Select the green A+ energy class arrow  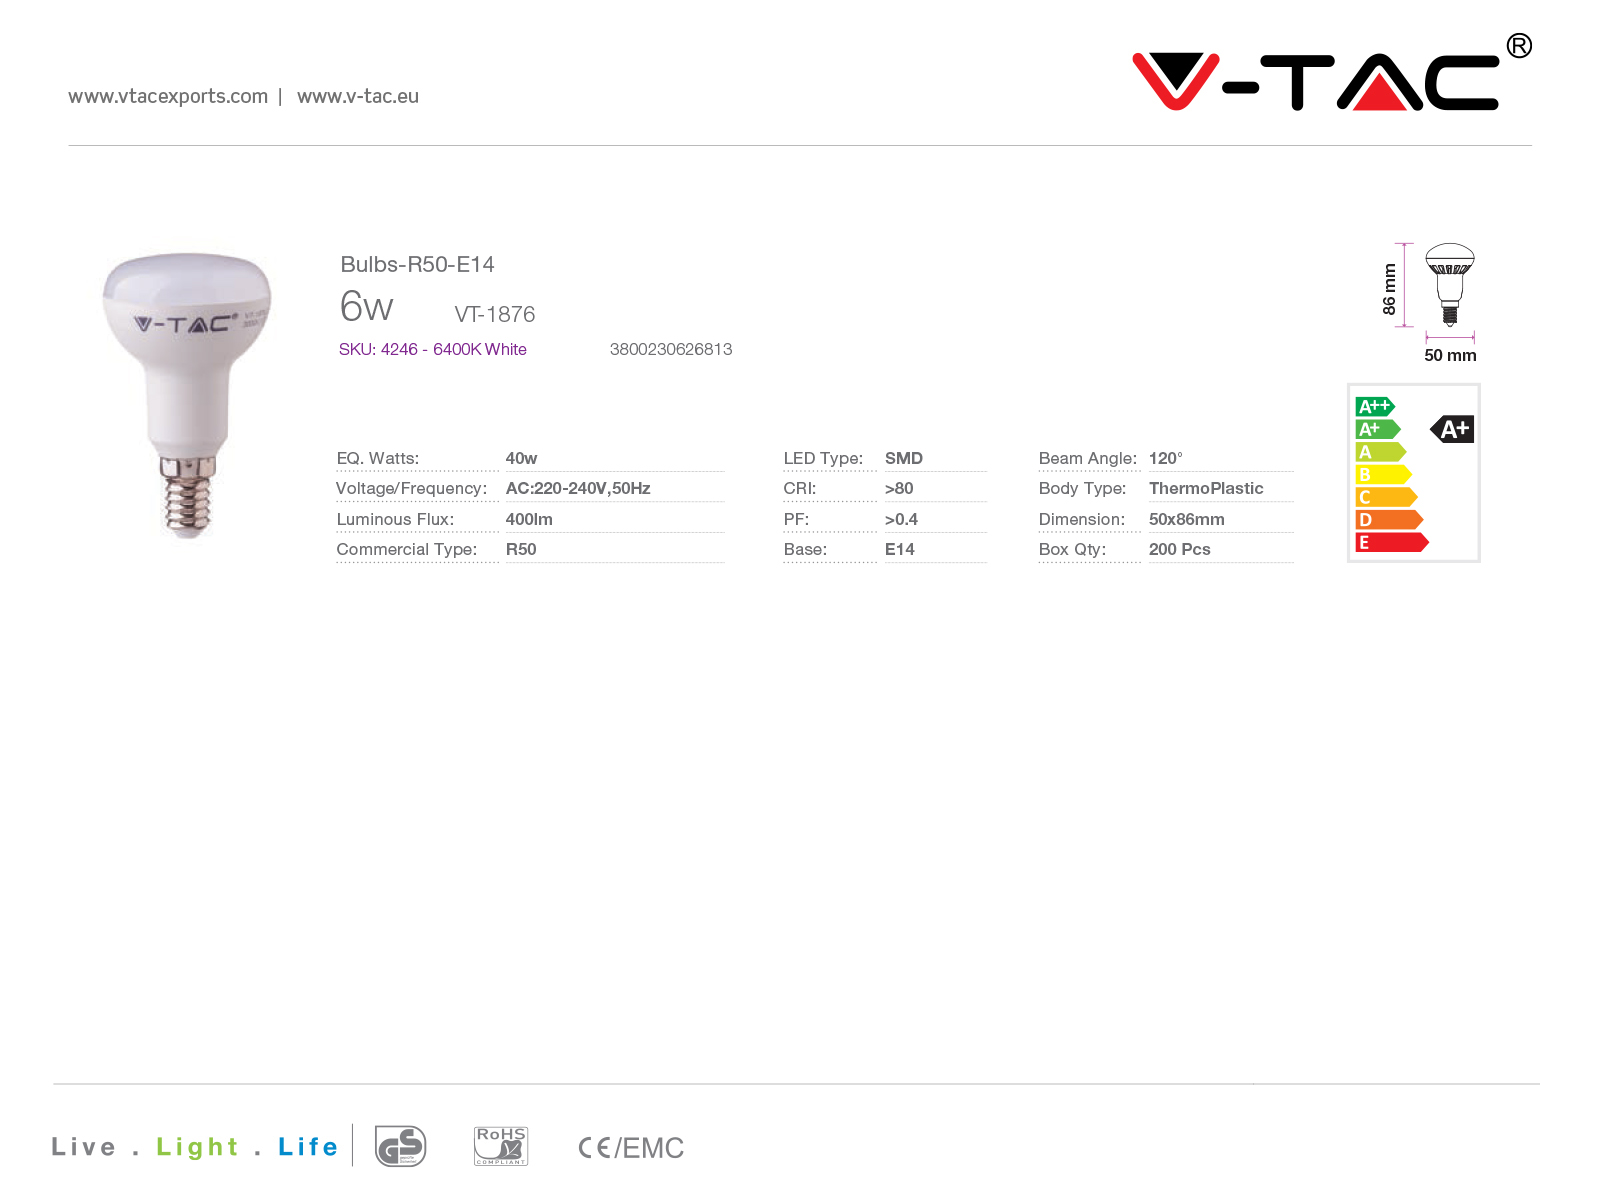[1378, 429]
